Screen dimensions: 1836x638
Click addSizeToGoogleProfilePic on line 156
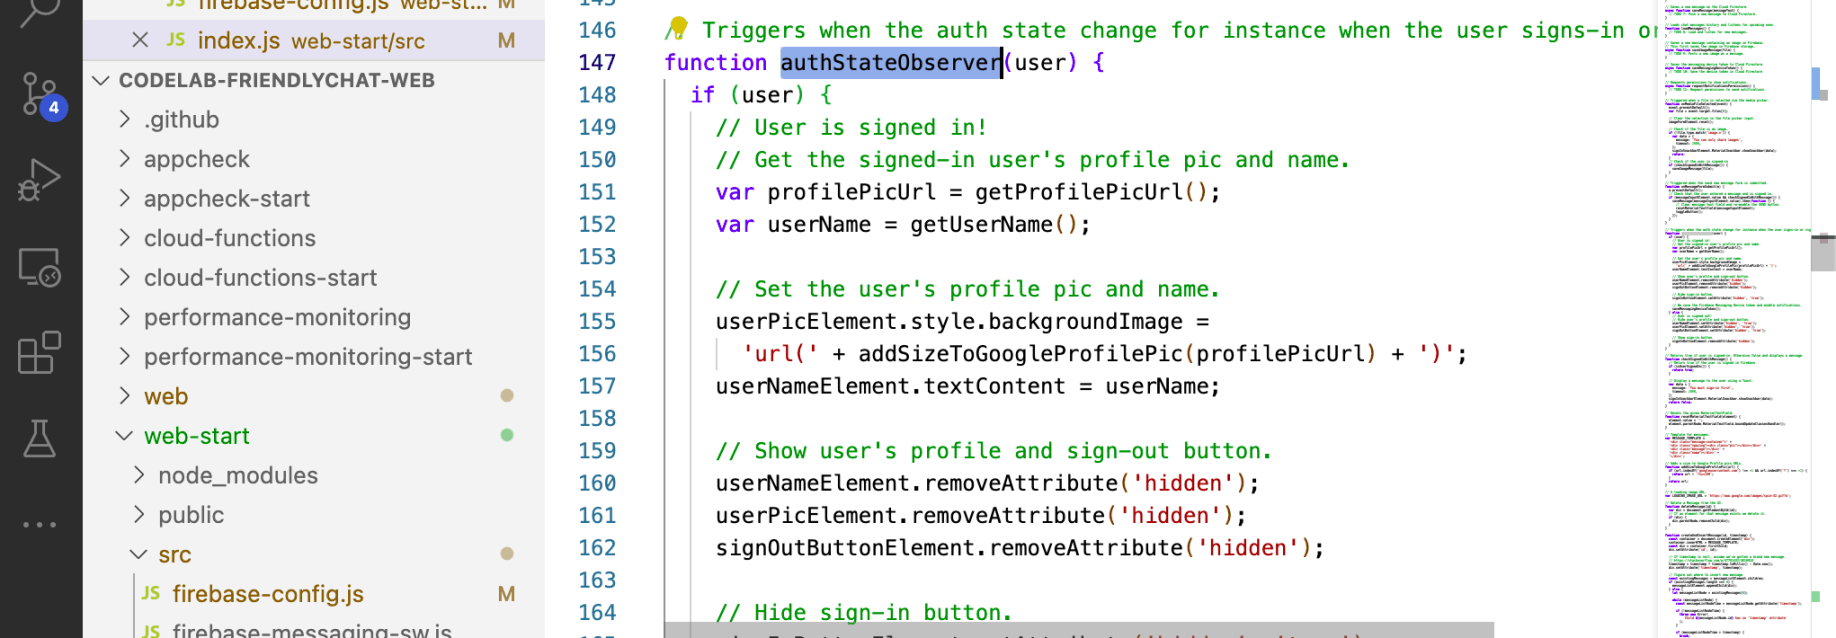1020,354
